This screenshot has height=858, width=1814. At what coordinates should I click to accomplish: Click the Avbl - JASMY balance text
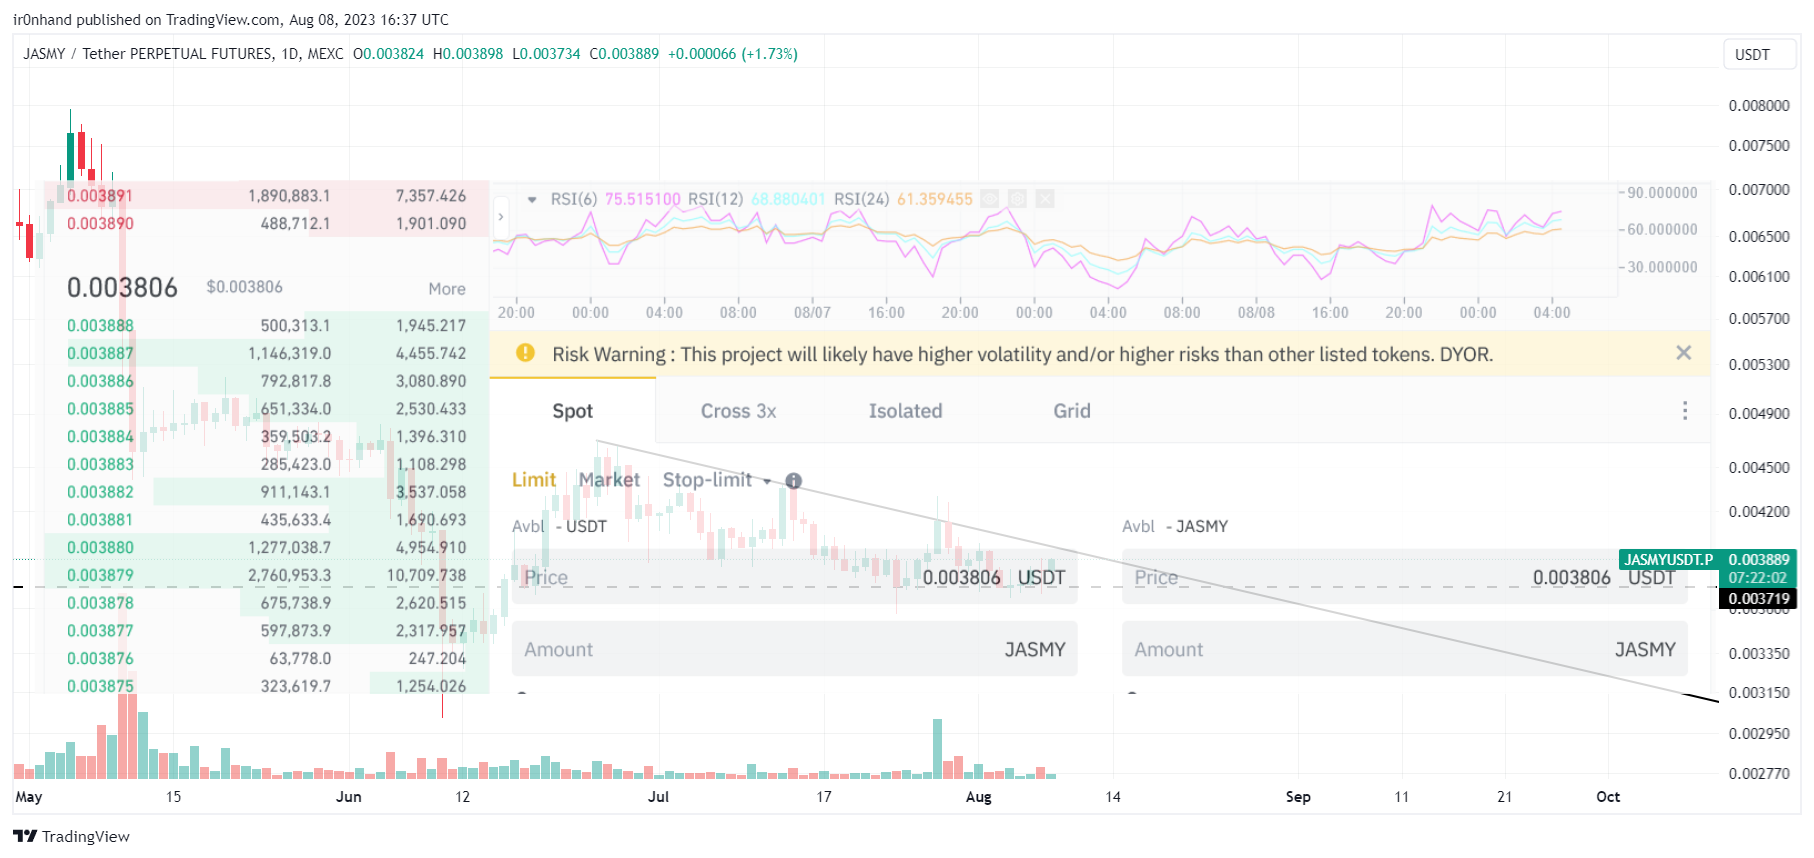tap(1175, 526)
